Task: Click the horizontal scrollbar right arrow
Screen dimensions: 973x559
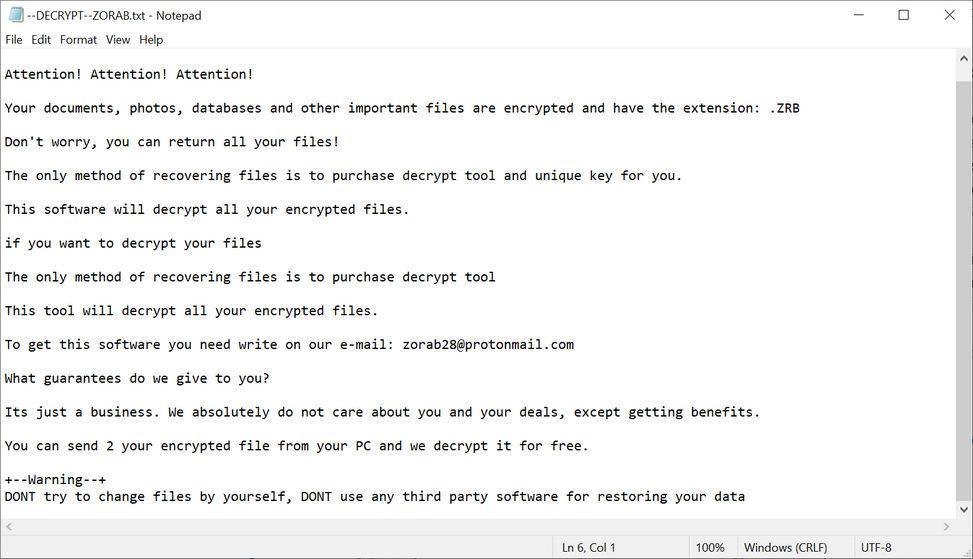Action: pyautogui.click(x=947, y=527)
